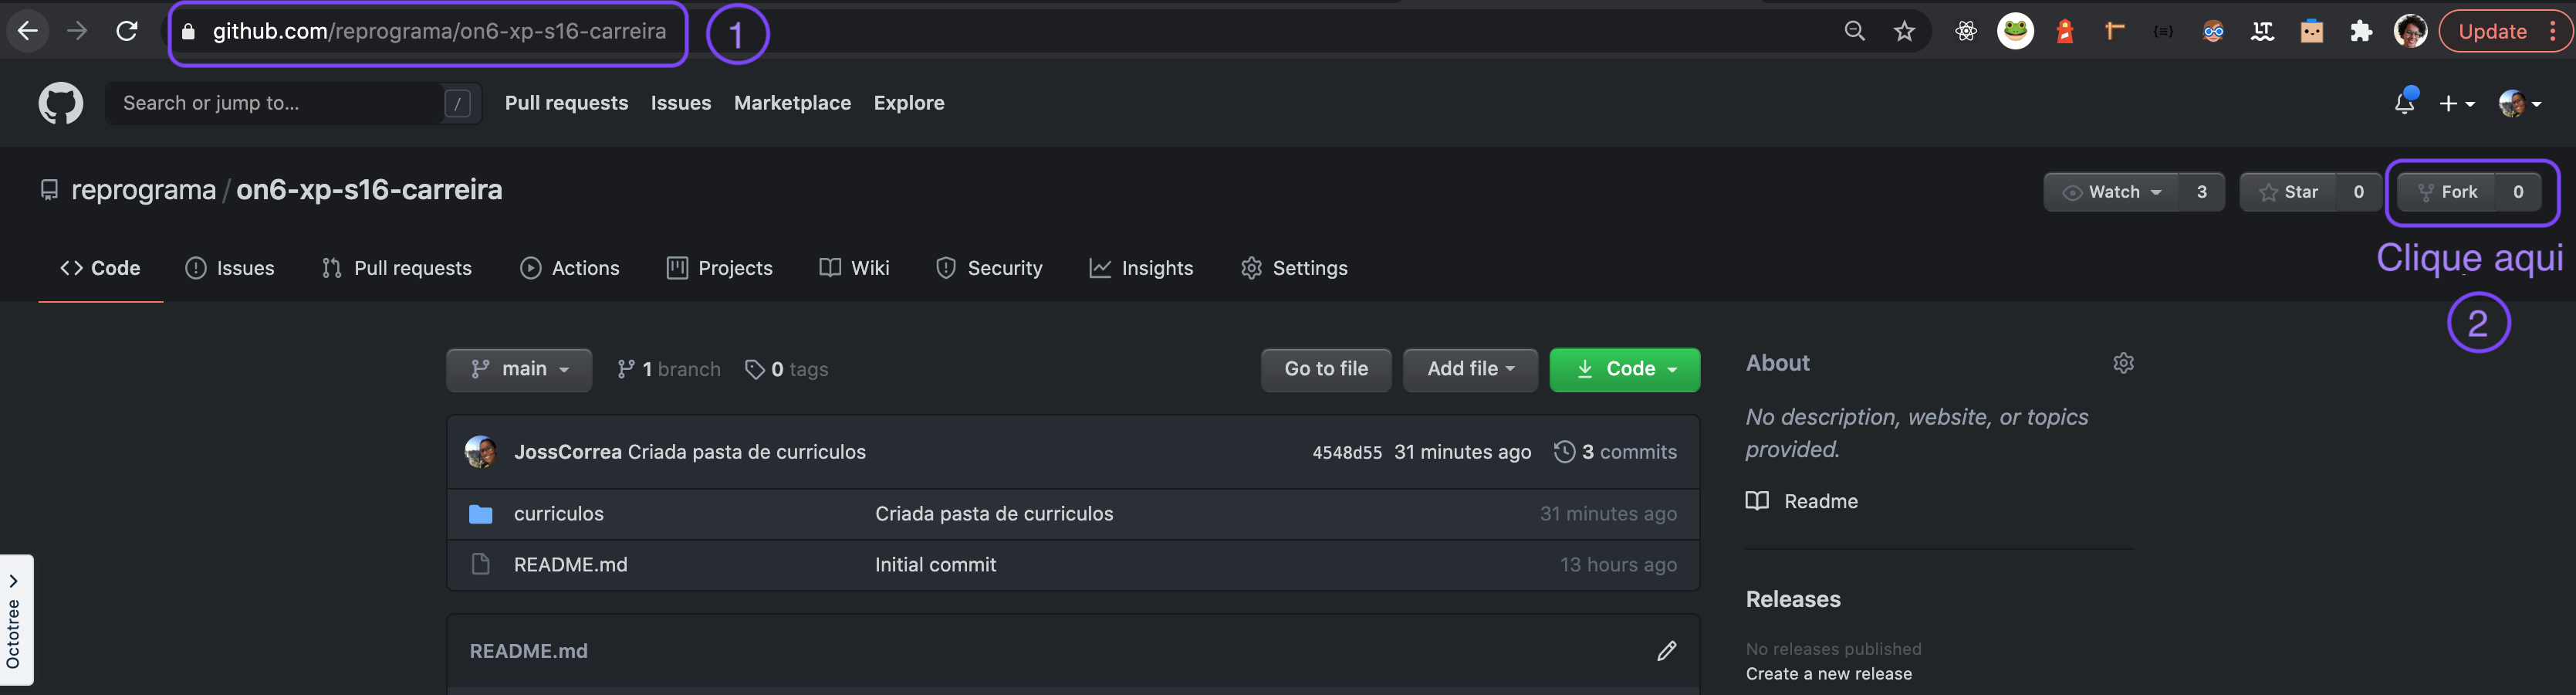Focus the Search or jump to field
This screenshot has width=2576, height=695.
(293, 103)
